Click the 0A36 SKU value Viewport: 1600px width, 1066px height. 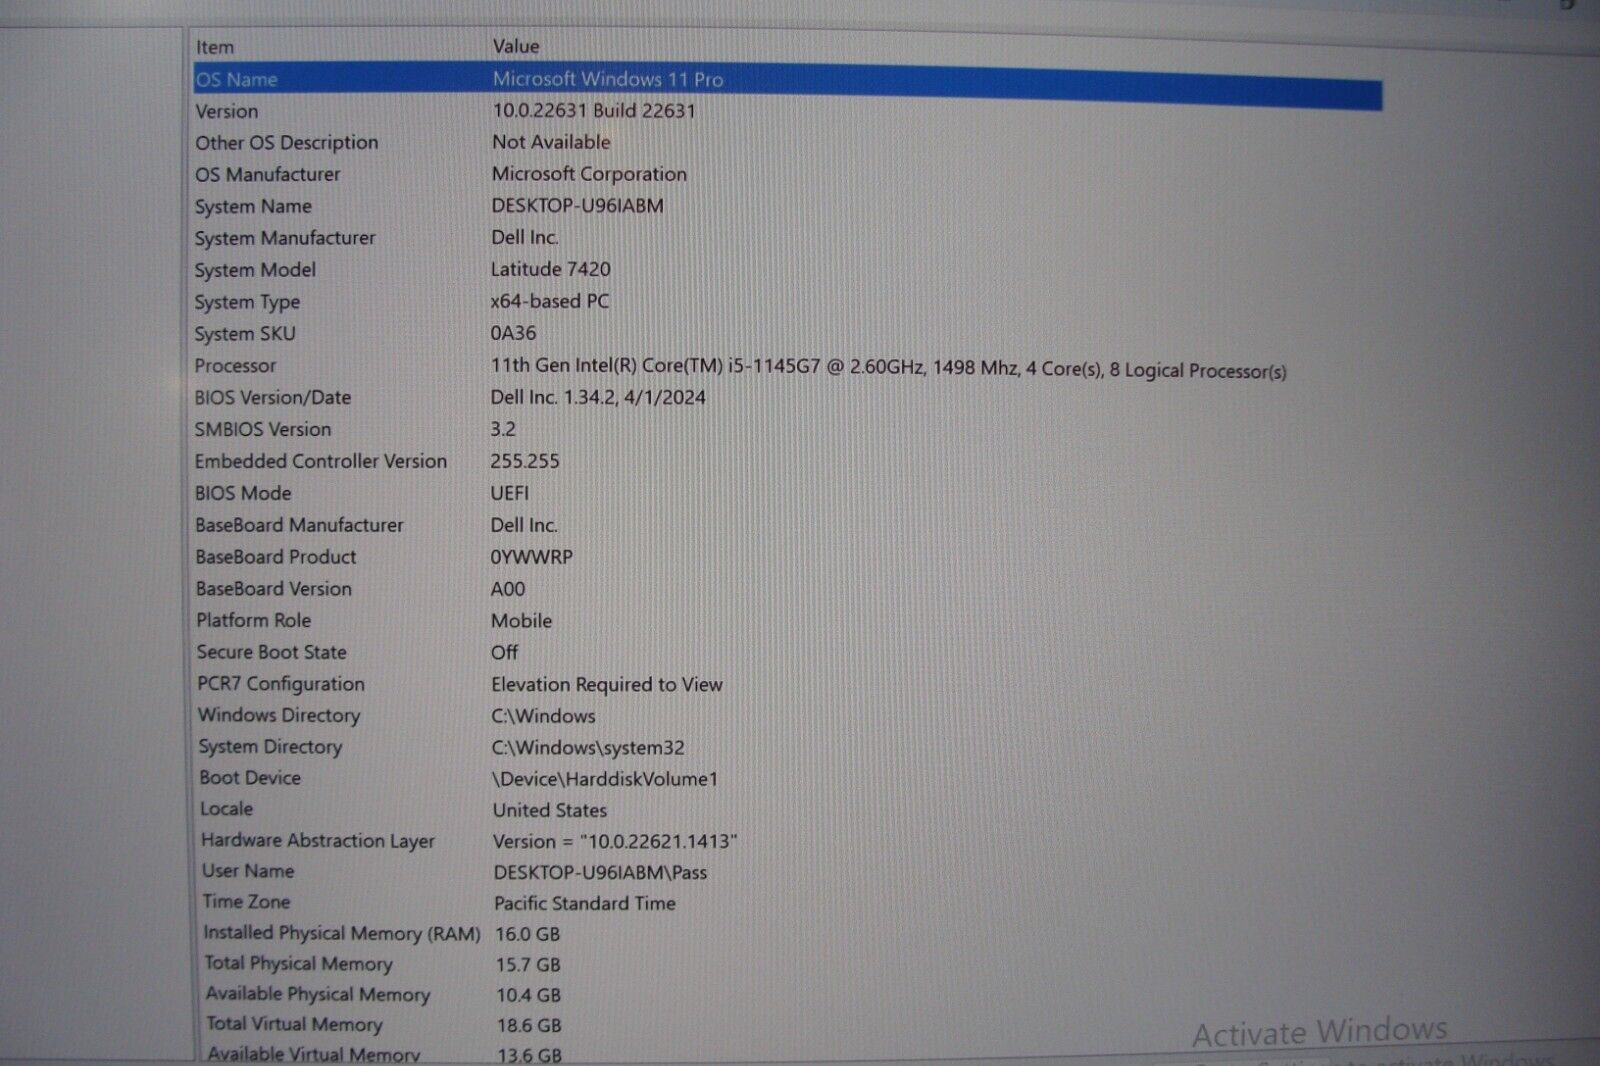pos(513,333)
